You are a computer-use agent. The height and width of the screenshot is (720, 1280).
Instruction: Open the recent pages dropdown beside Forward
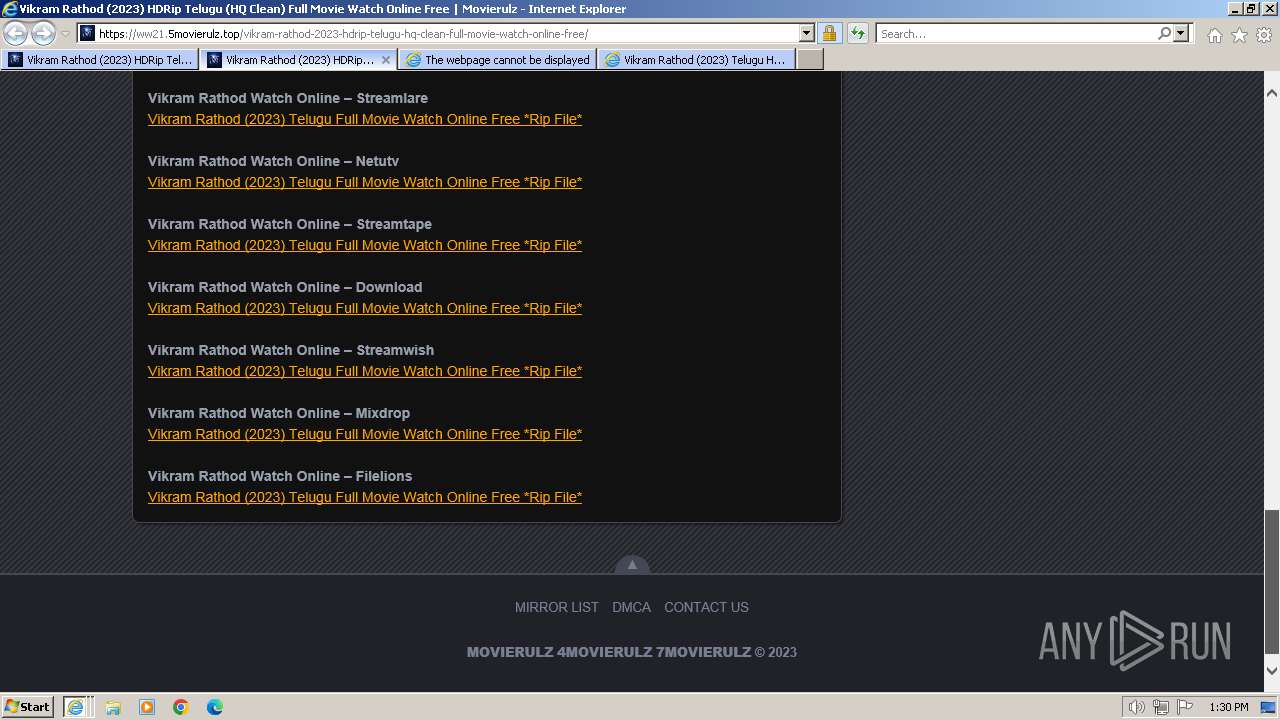tap(65, 34)
